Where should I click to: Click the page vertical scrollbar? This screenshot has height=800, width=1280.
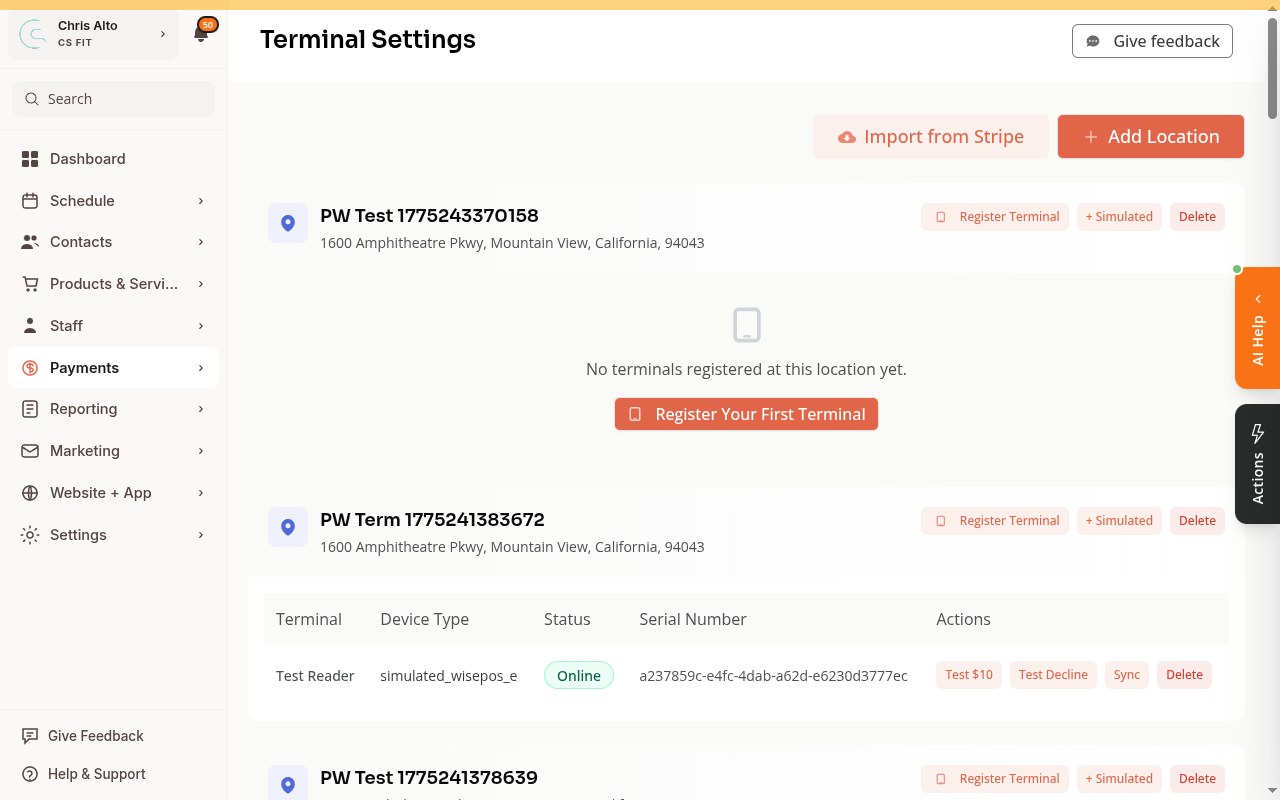tap(1273, 68)
